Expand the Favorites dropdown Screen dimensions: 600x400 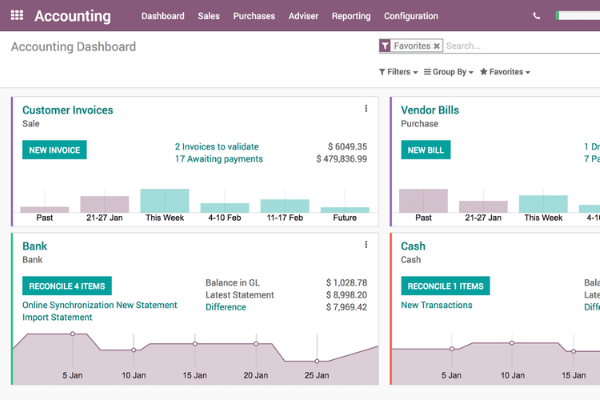505,72
